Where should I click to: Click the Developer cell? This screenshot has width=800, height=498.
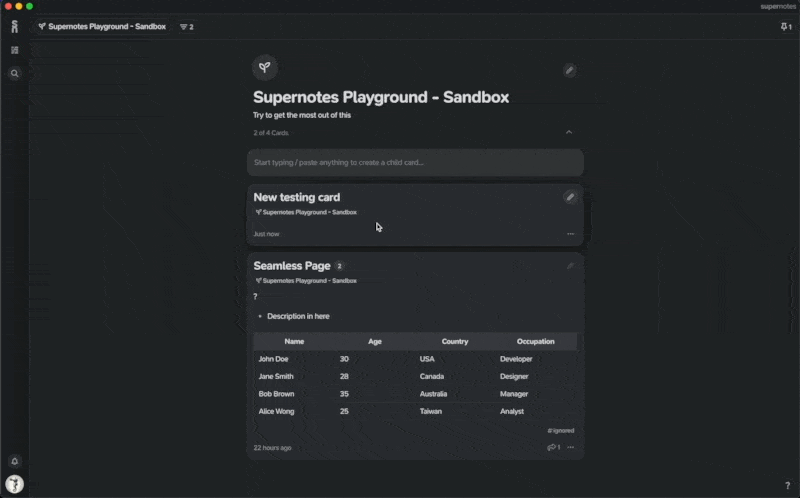[516, 359]
